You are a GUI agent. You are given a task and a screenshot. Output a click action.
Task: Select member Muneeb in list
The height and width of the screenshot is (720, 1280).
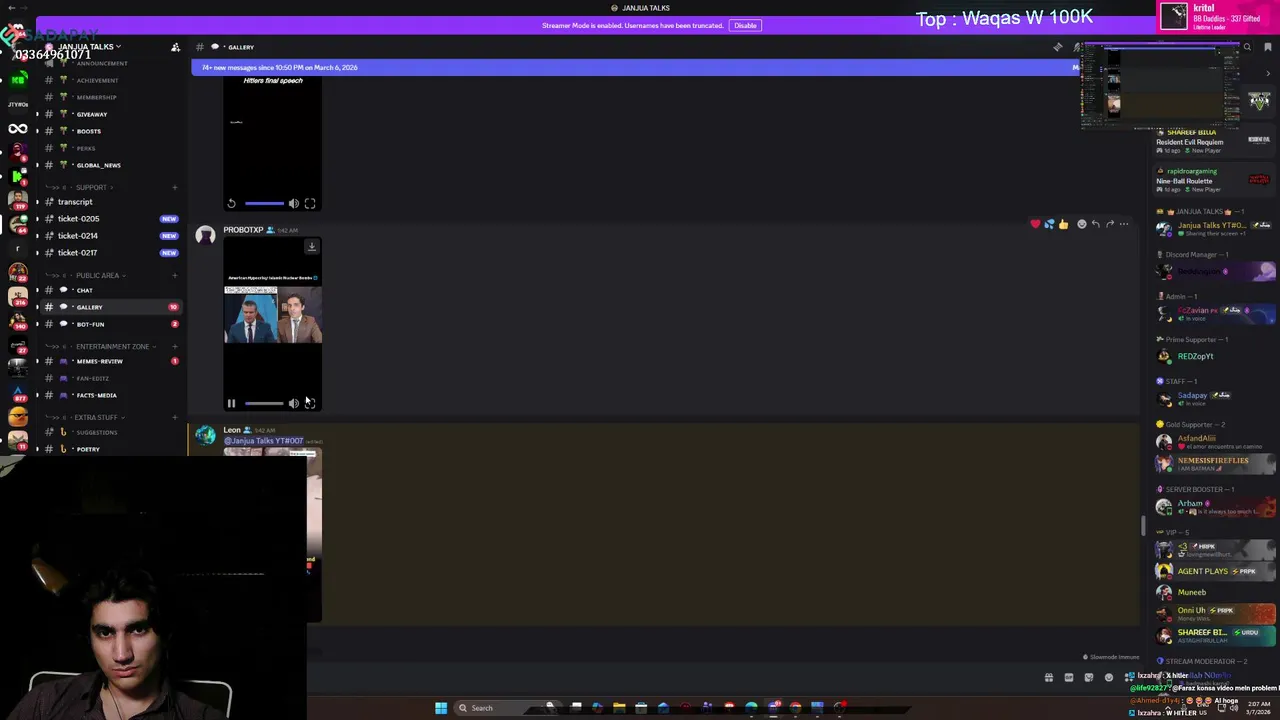tap(1214, 592)
